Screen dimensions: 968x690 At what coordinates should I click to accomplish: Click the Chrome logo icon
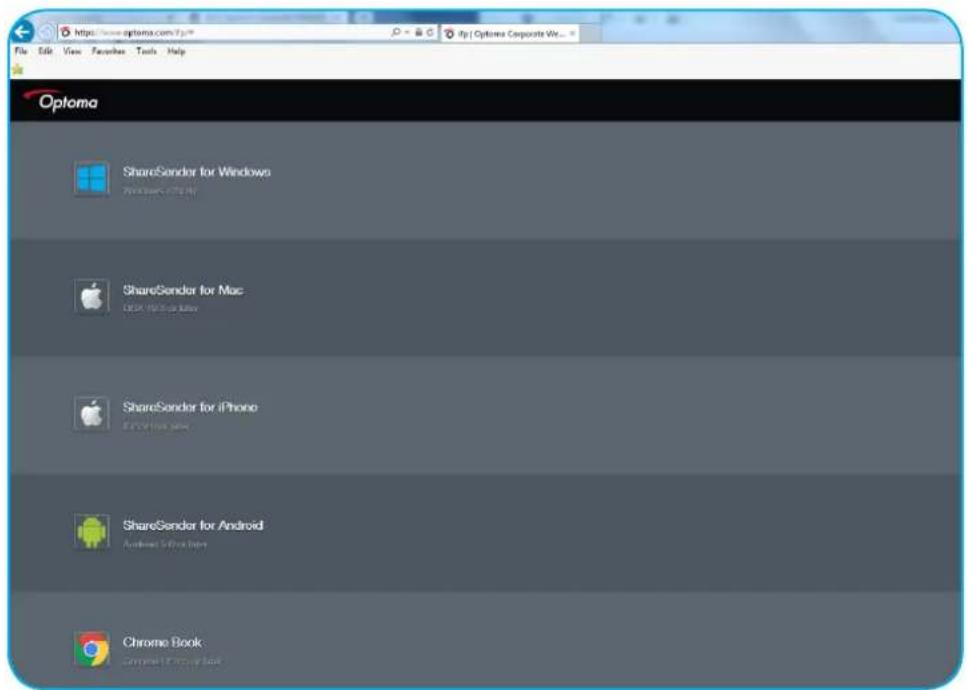point(92,649)
